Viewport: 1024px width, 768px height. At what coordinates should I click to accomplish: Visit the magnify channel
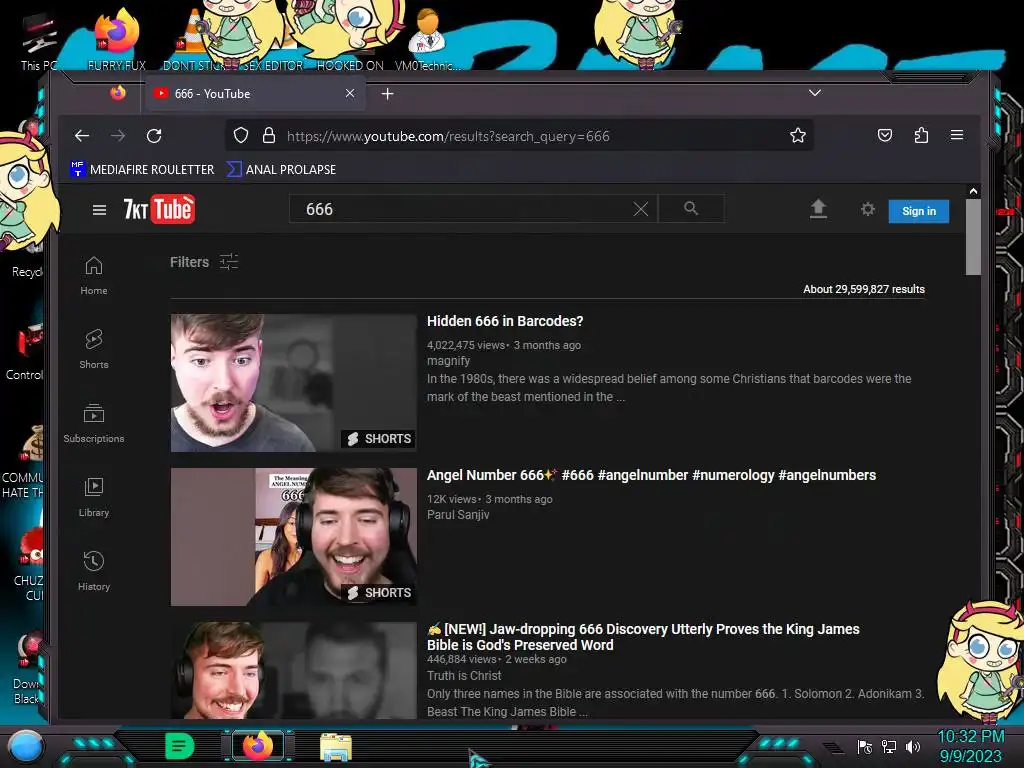(449, 360)
